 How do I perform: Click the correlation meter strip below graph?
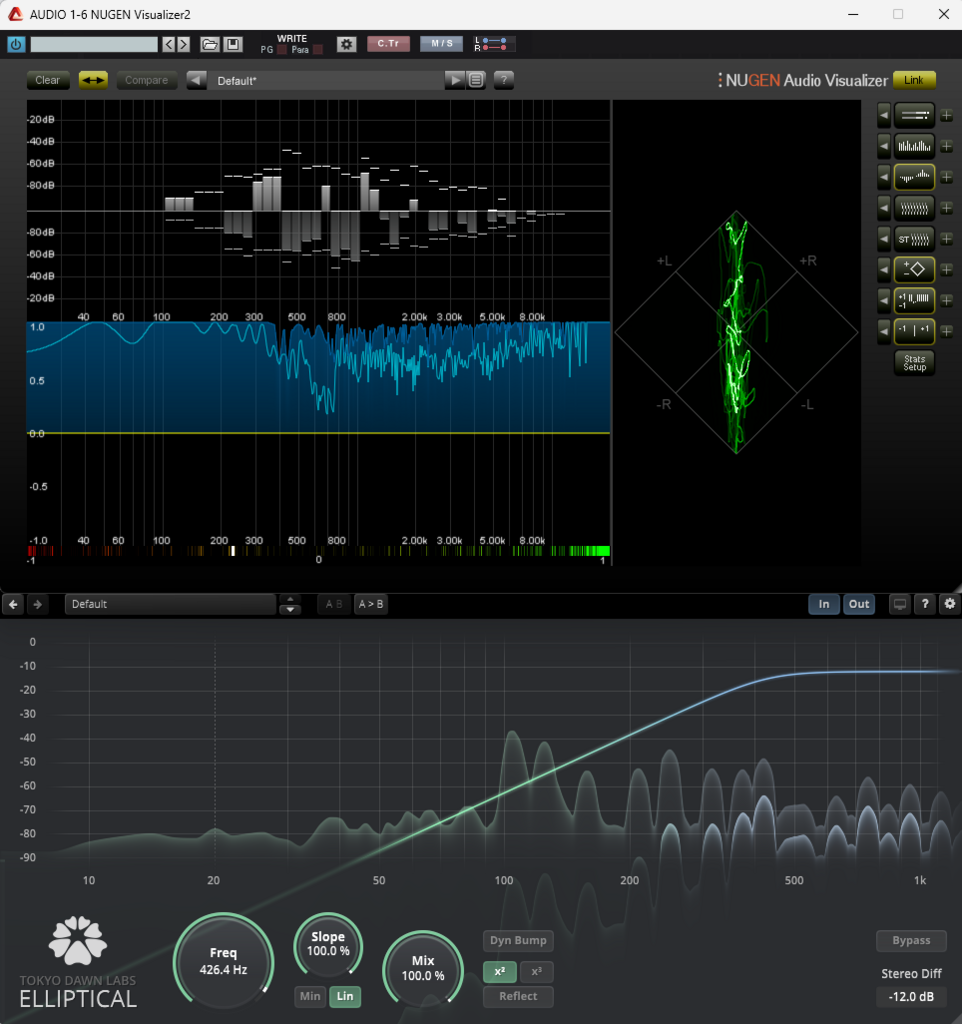point(319,551)
